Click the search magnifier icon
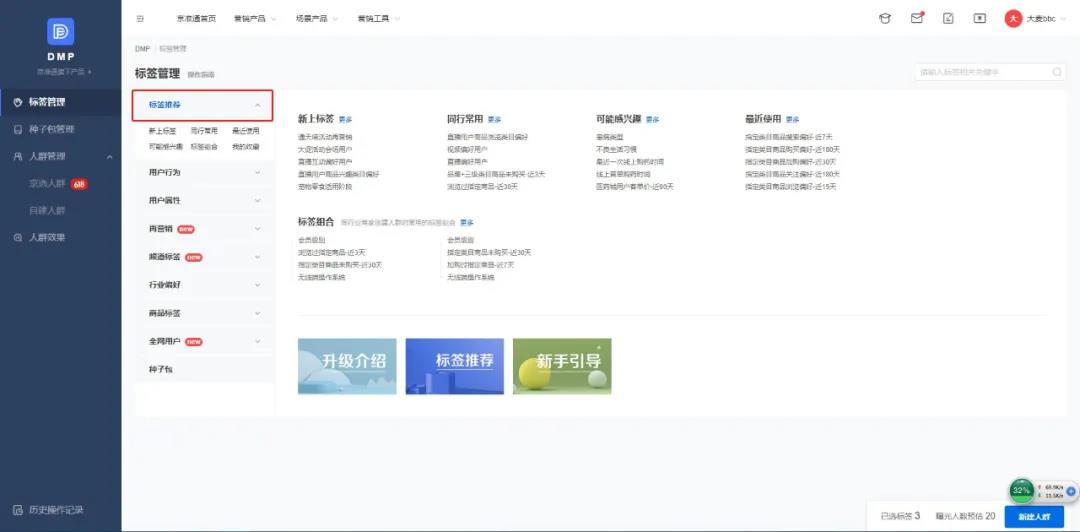The height and width of the screenshot is (532, 1080). (1057, 72)
